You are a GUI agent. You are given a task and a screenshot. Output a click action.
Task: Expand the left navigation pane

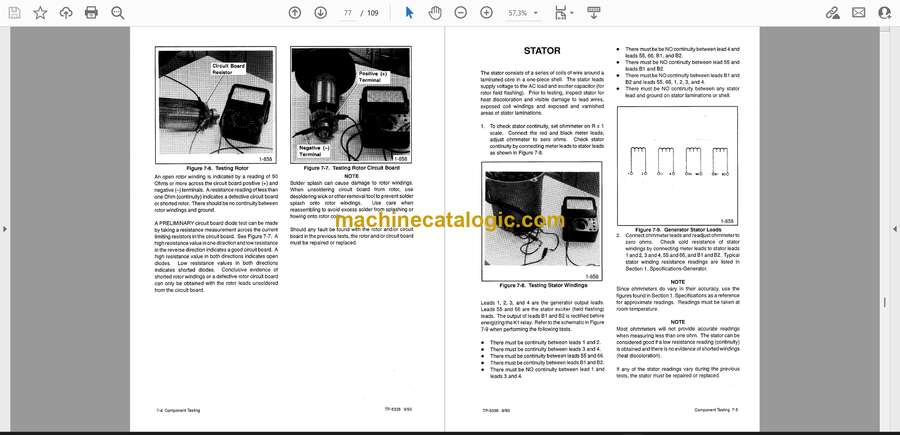click(5, 229)
